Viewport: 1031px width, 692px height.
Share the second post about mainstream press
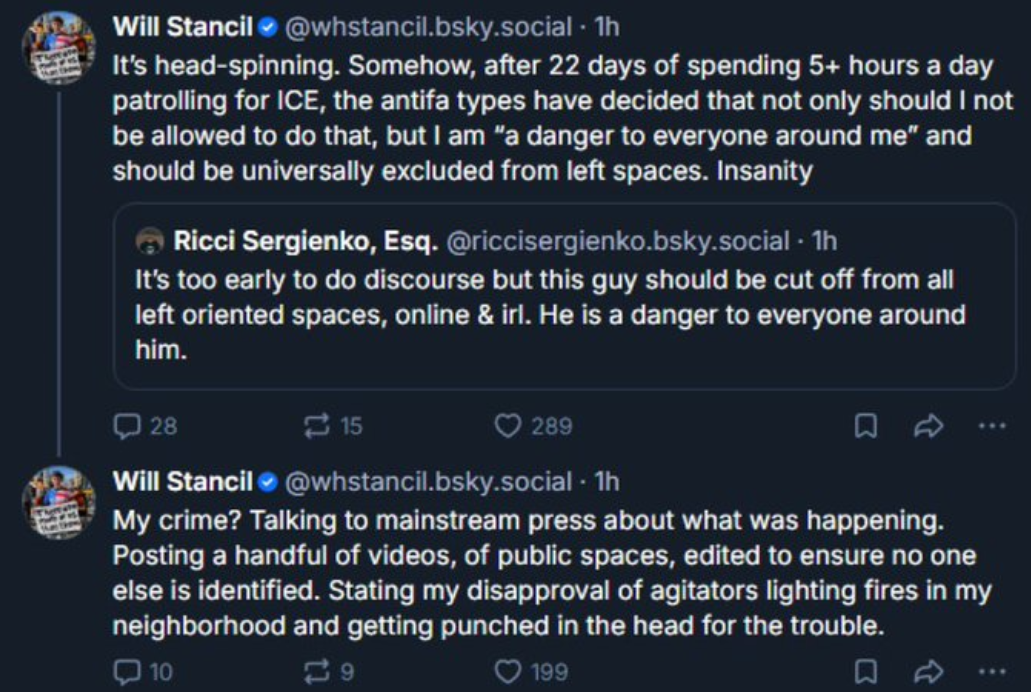click(928, 672)
